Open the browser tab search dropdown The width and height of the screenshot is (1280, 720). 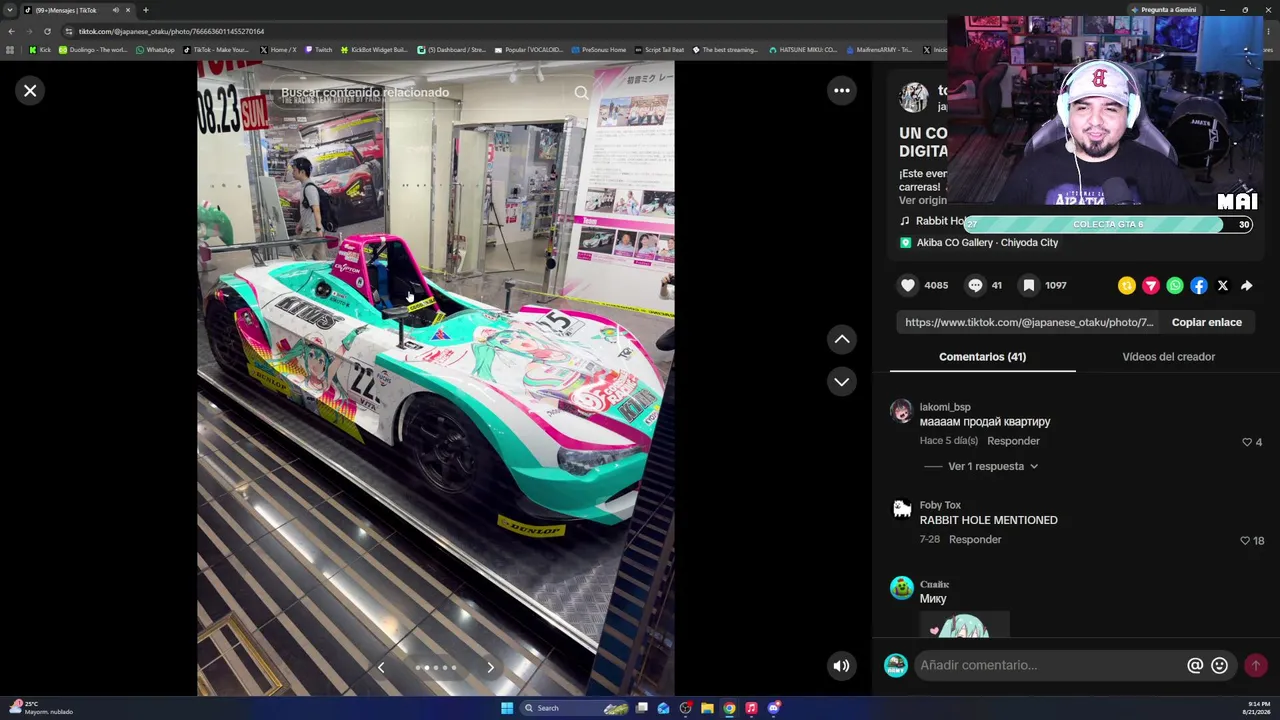point(10,10)
